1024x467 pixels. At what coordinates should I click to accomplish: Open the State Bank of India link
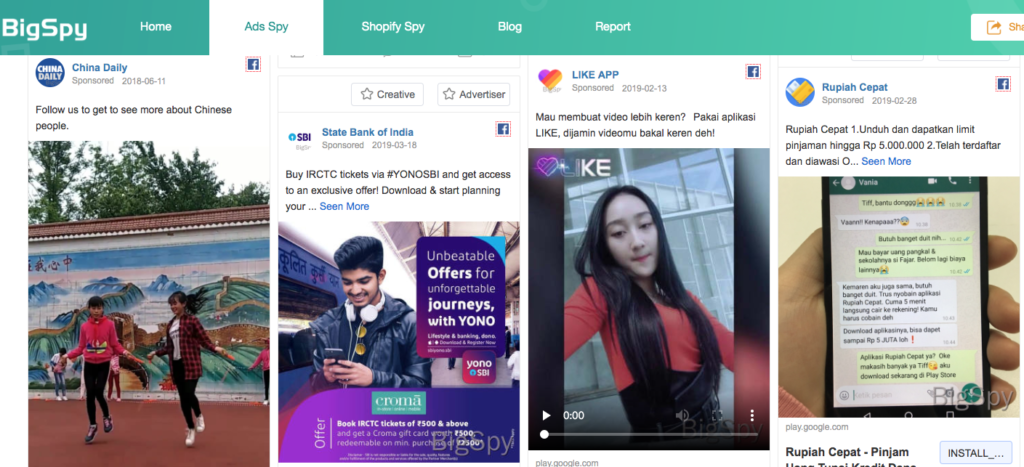368,132
